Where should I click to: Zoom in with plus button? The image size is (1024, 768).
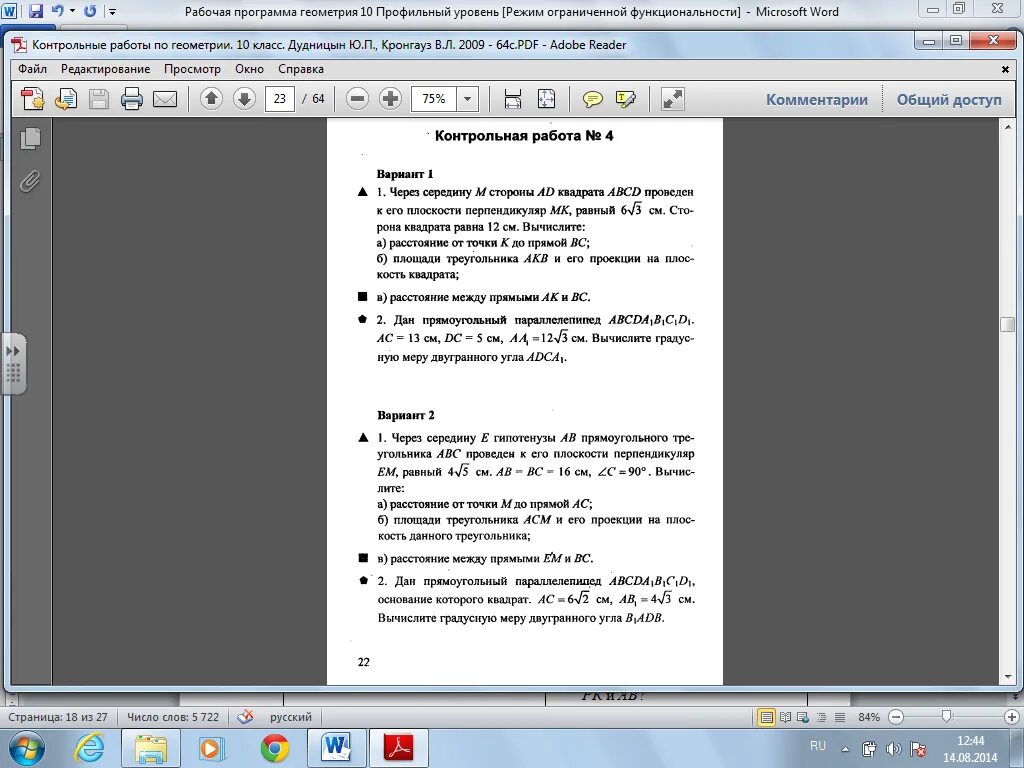coord(390,99)
